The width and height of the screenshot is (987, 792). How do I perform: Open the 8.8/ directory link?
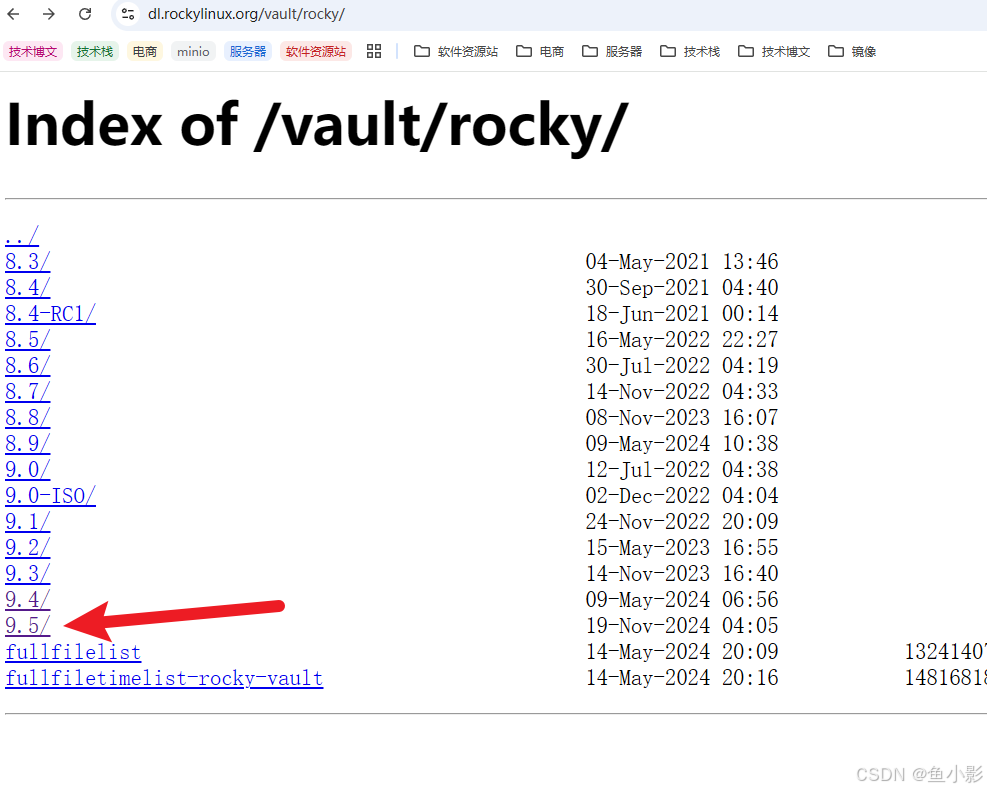(28, 418)
